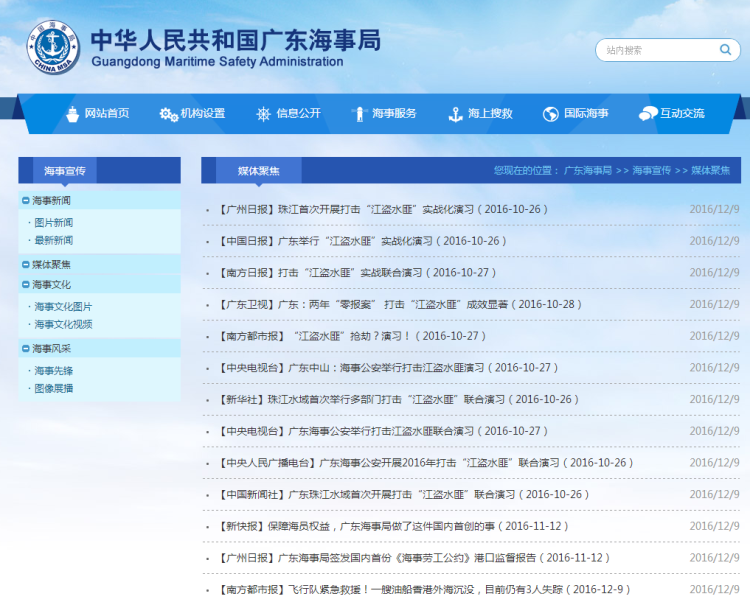Viewport: 750px width, 602px height.
Task: Select 海事文化视频 in the sidebar
Action: tap(63, 325)
